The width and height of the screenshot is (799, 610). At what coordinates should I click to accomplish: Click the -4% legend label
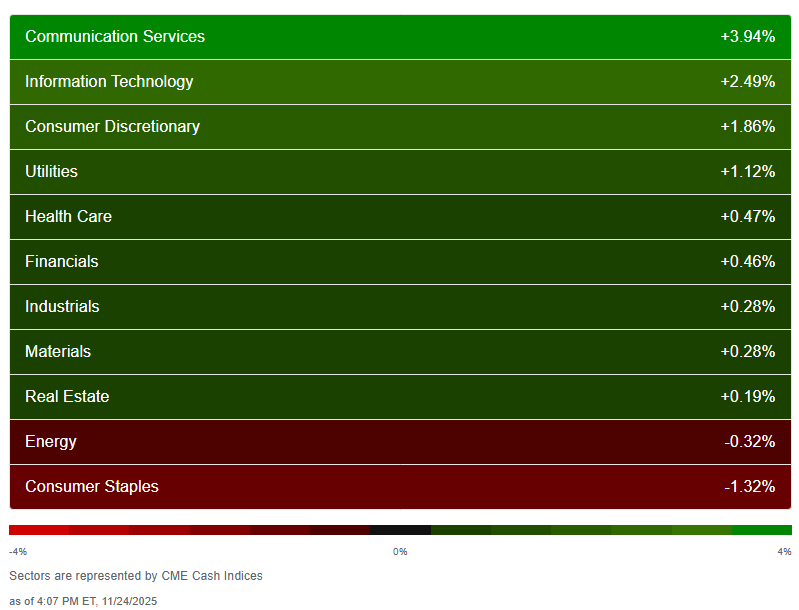(18, 552)
